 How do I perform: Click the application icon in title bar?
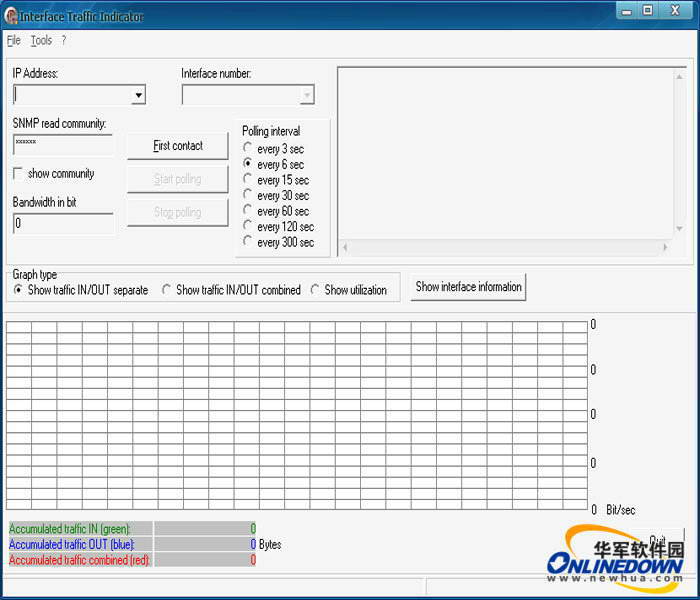[x=11, y=16]
